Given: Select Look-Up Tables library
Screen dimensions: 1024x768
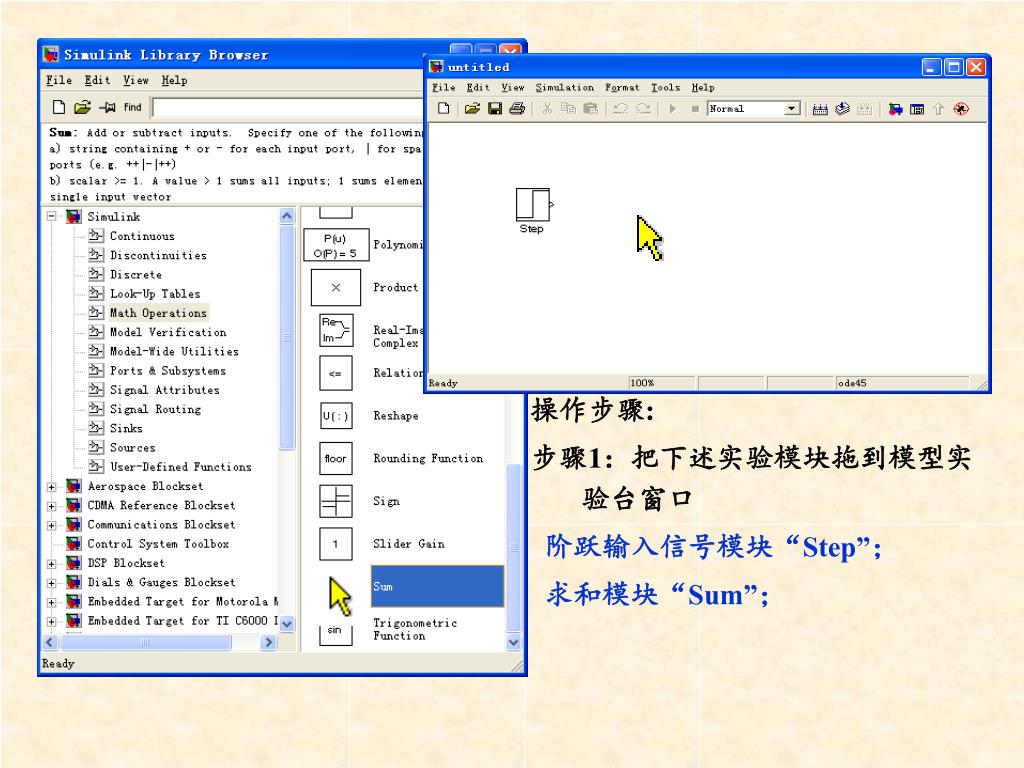Looking at the screenshot, I should click(x=155, y=294).
